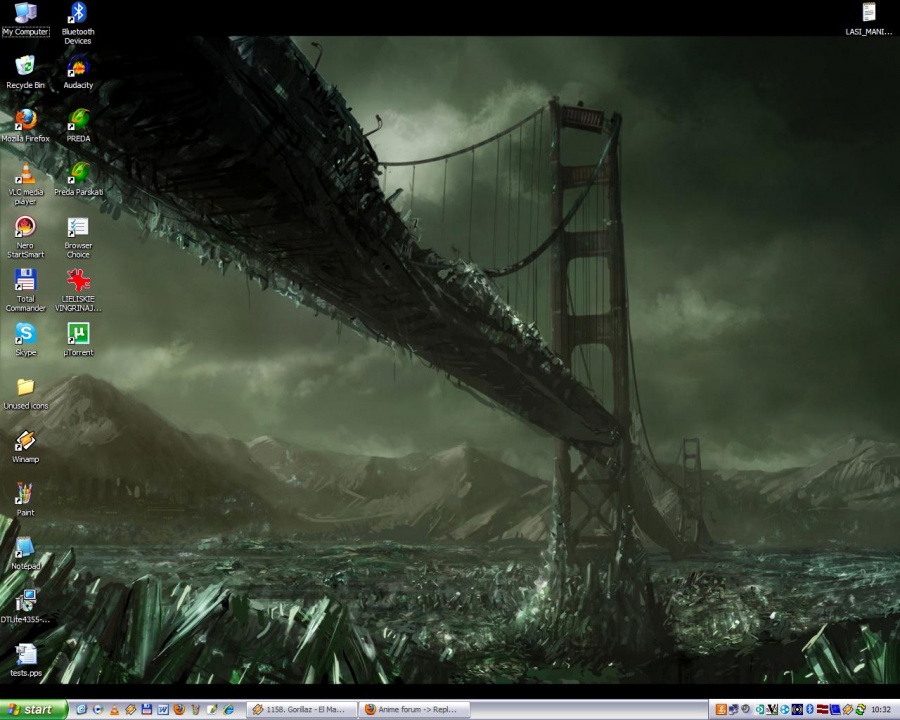The width and height of the screenshot is (900, 720).
Task: Select the Skype desktop shortcut
Action: pyautogui.click(x=25, y=339)
